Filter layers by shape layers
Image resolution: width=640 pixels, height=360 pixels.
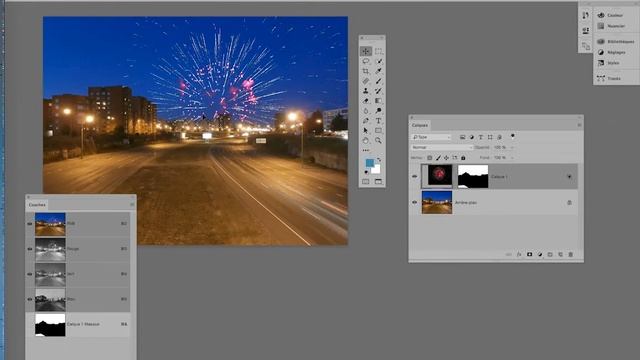tap(490, 137)
